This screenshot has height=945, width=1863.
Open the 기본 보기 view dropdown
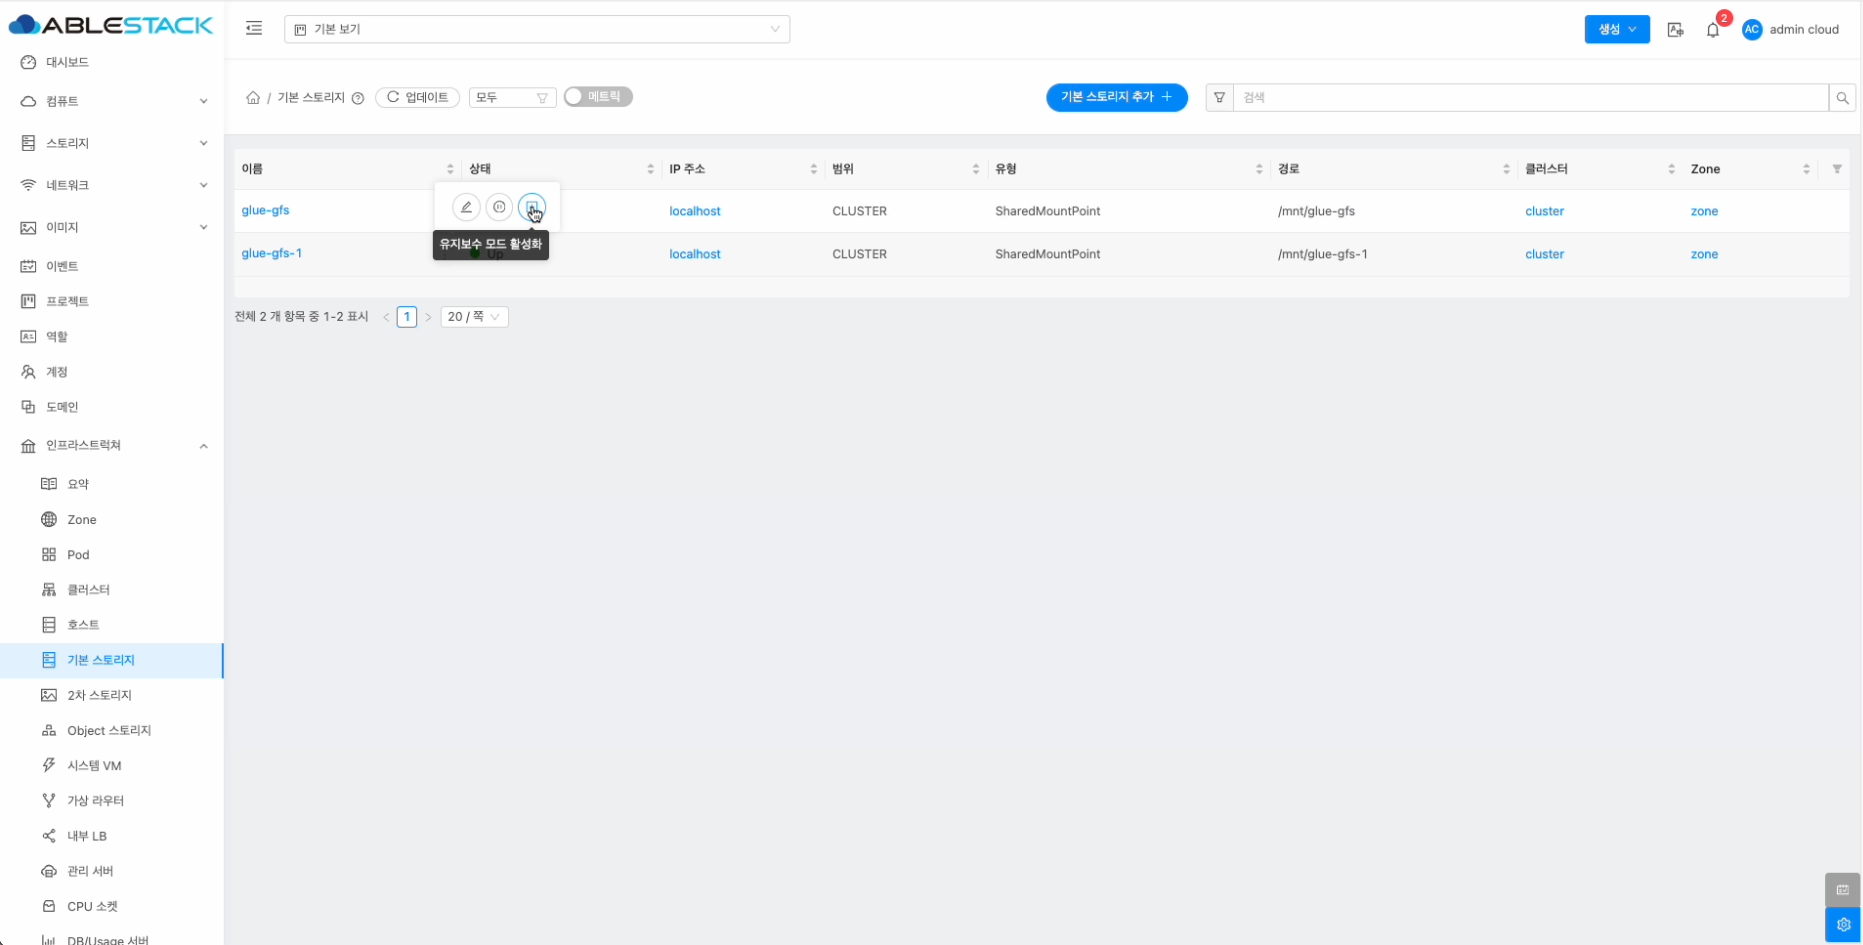point(537,29)
